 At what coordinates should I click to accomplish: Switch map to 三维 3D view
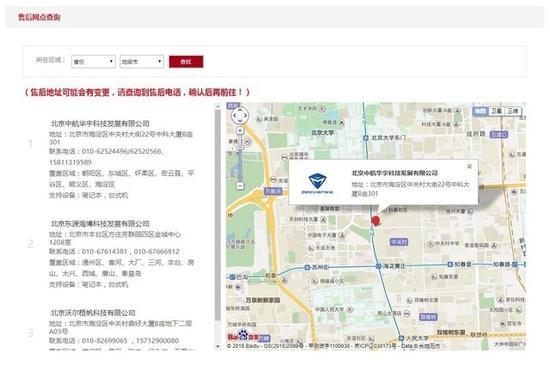coord(513,111)
